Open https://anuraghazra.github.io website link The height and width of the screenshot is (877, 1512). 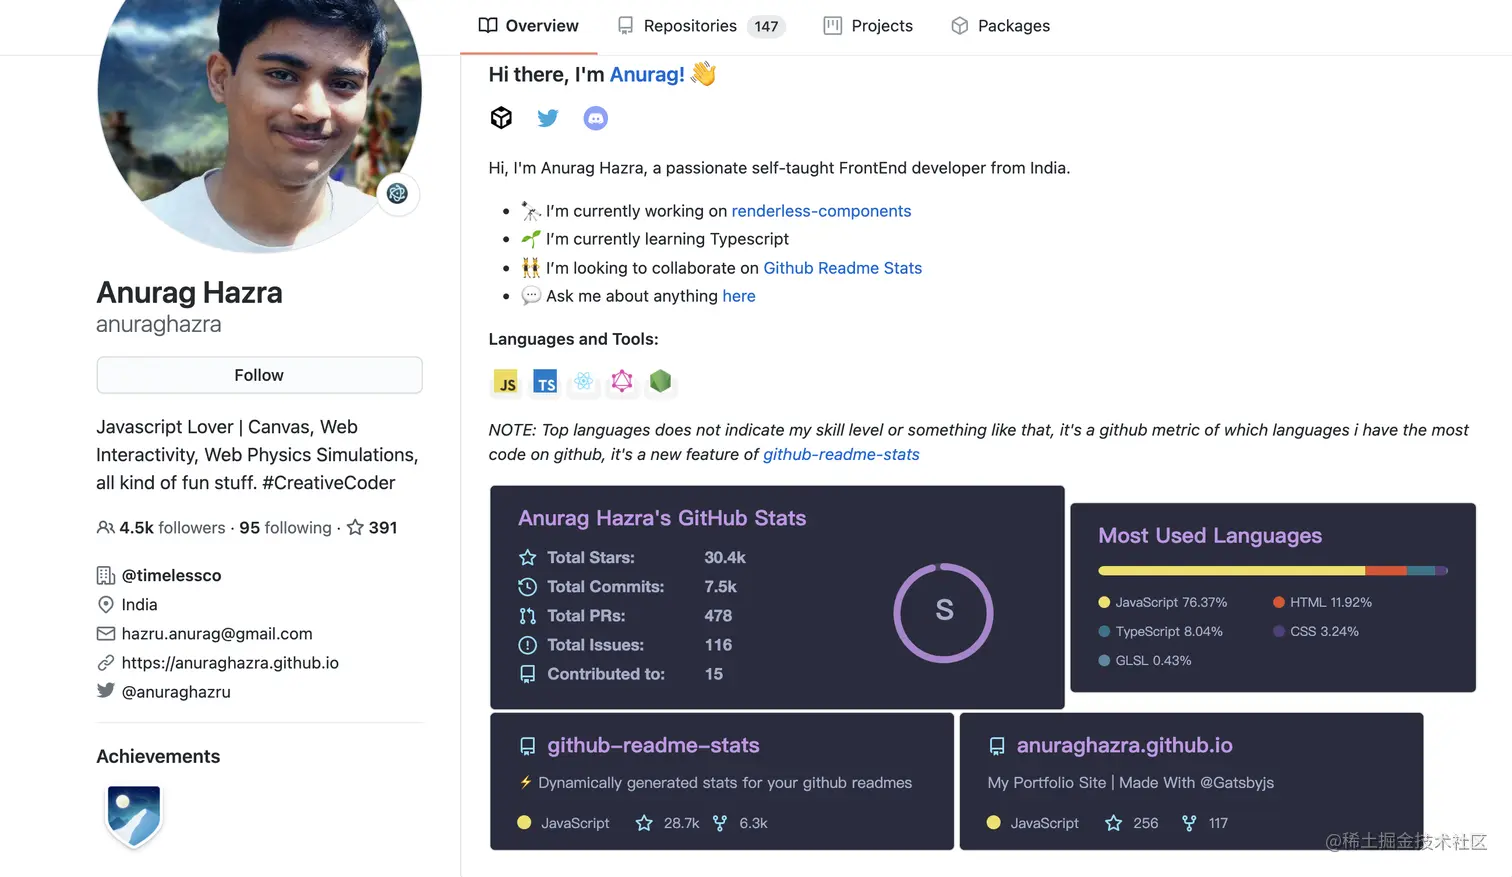point(230,662)
